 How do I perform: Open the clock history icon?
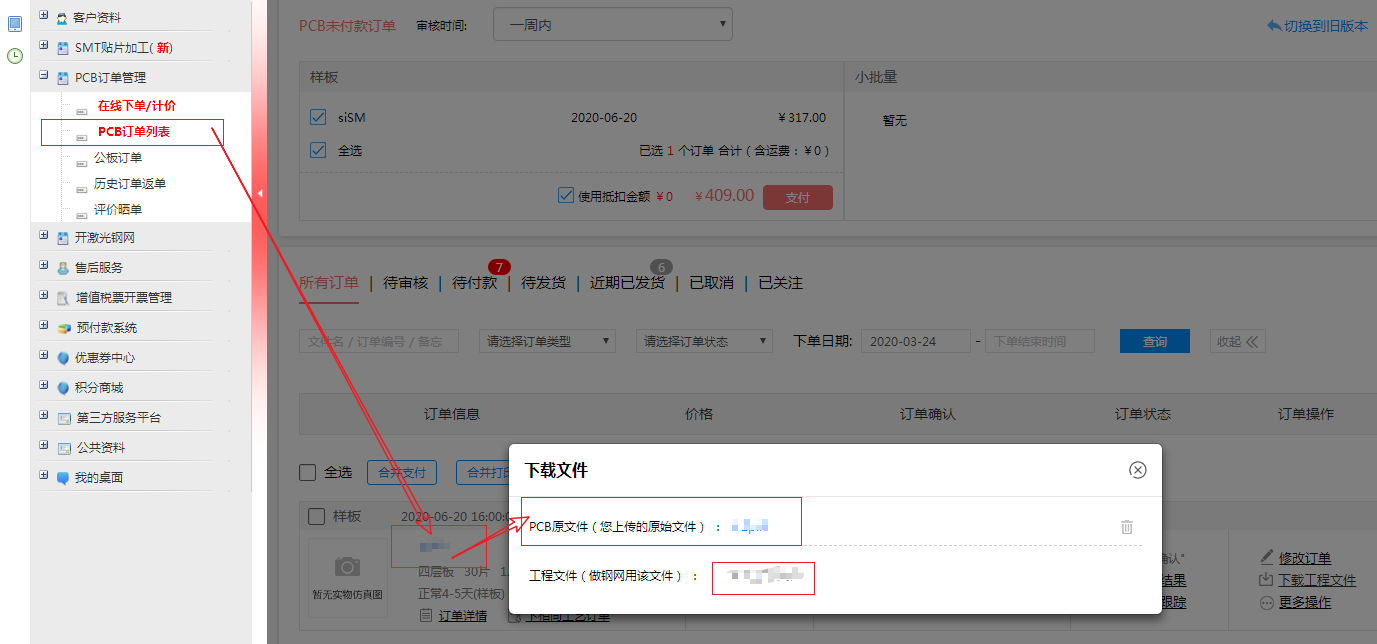click(15, 56)
